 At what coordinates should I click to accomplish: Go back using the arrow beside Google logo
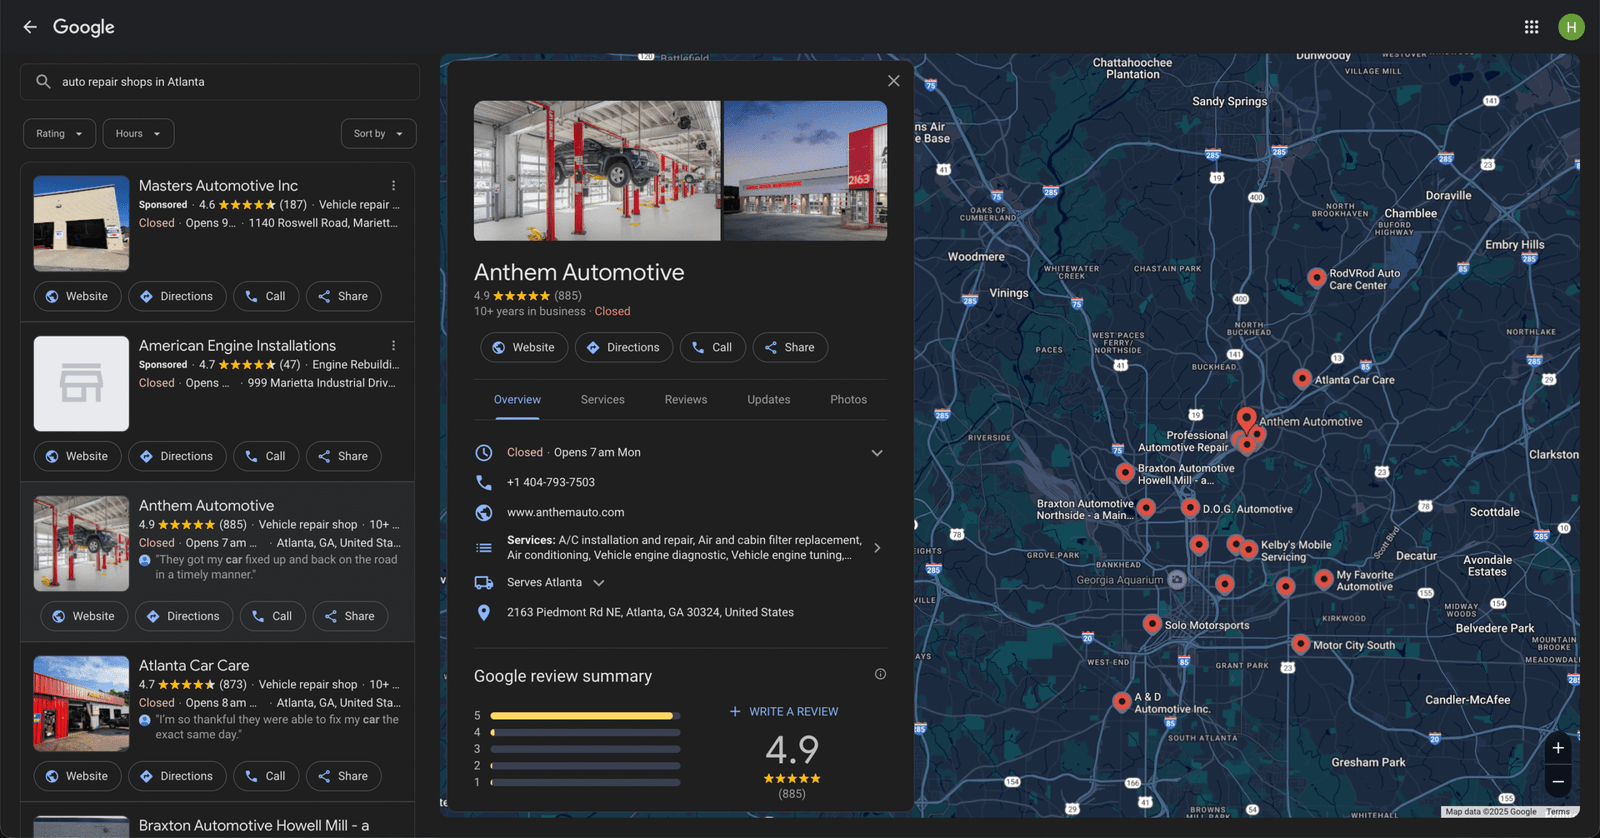pyautogui.click(x=30, y=27)
